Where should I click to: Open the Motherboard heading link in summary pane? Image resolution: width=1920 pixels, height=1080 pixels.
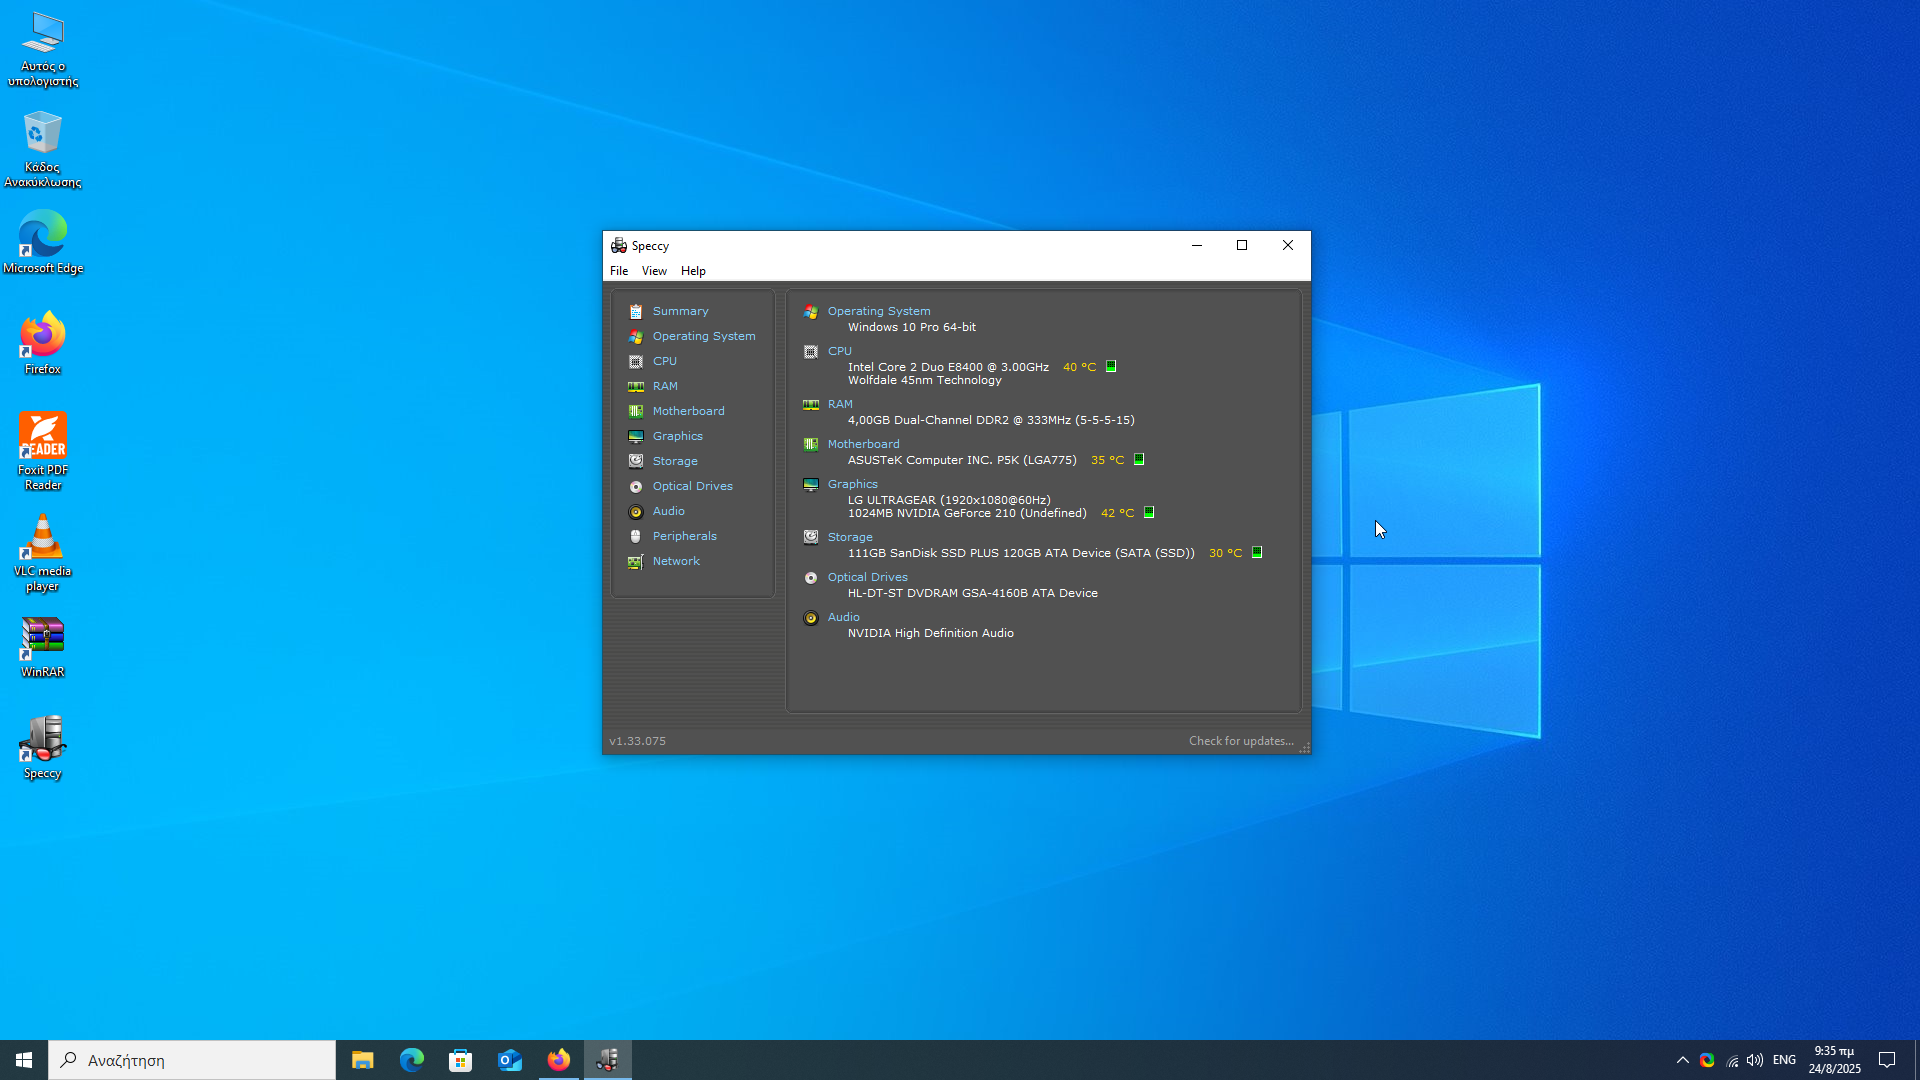click(x=863, y=444)
